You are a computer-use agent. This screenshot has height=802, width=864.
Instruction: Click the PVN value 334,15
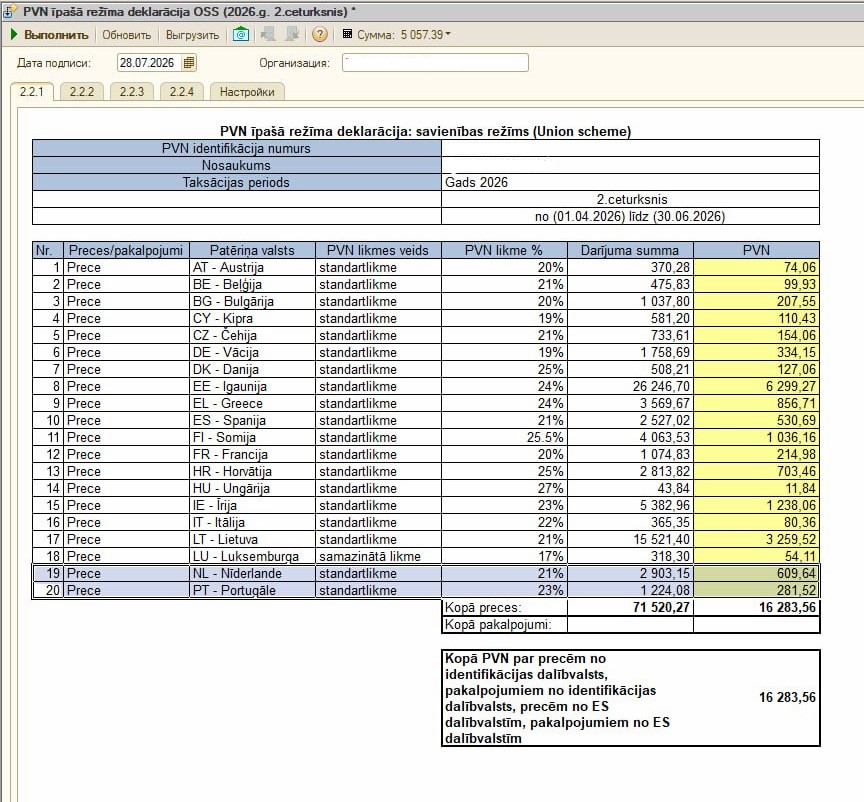757,353
